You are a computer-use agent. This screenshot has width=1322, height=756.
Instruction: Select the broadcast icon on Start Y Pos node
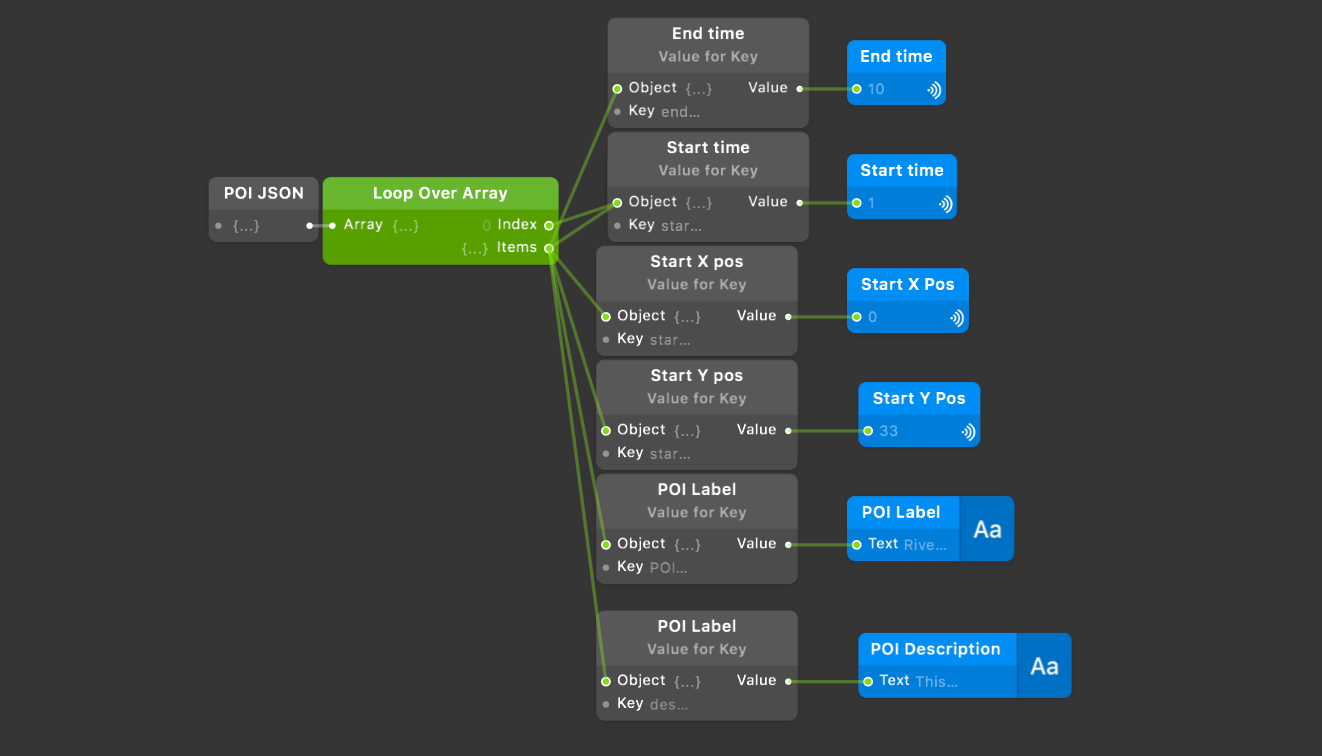[x=967, y=431]
